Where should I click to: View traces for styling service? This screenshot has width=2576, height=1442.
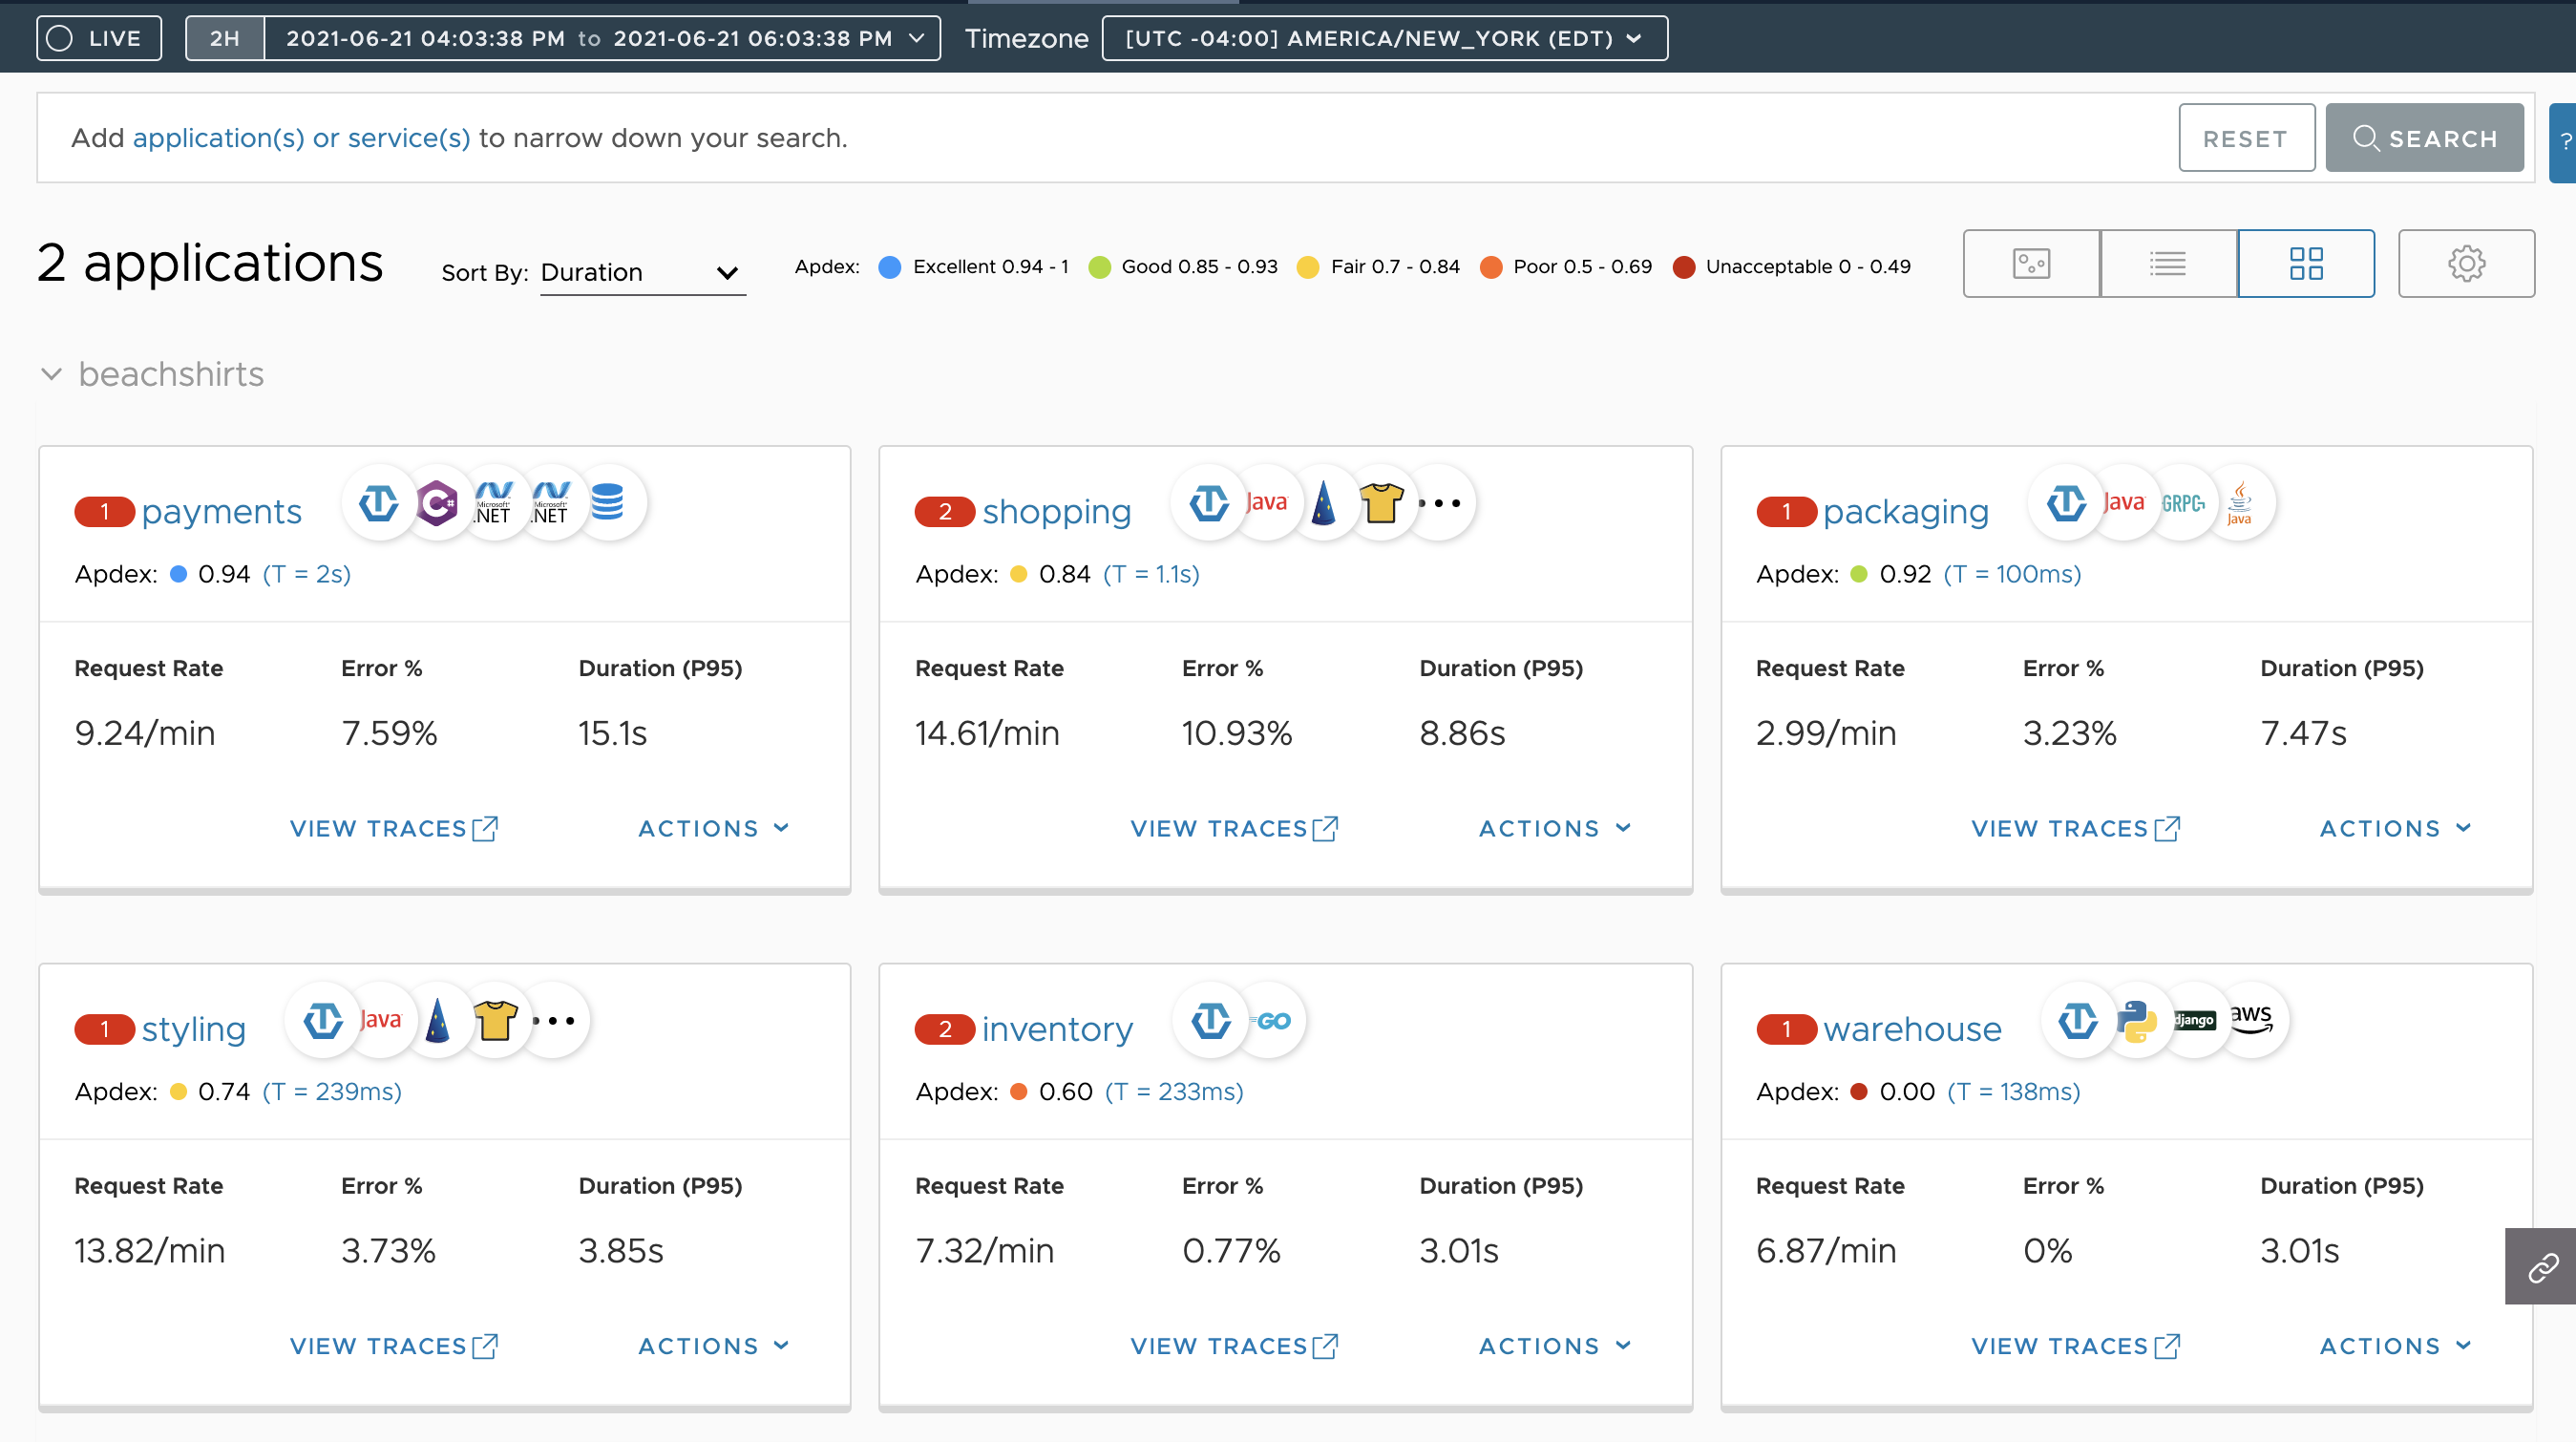pos(394,1346)
